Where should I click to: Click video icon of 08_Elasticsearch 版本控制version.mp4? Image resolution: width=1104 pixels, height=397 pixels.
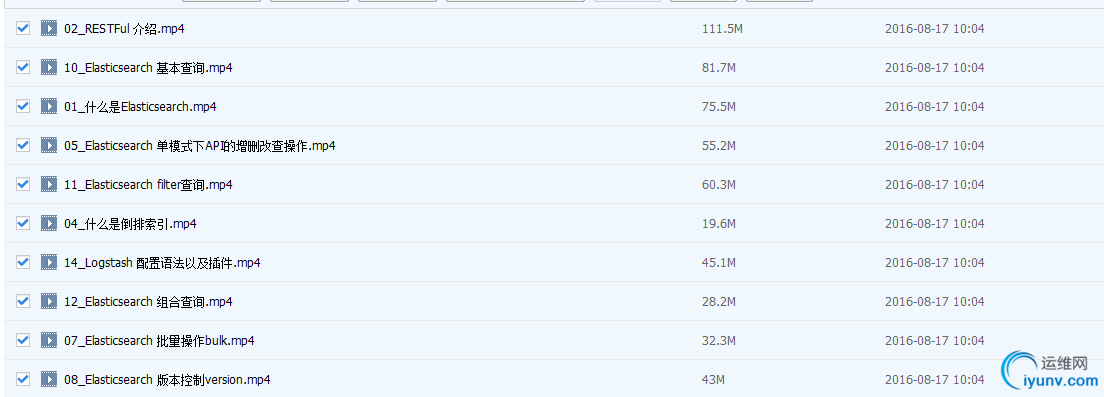coord(49,379)
